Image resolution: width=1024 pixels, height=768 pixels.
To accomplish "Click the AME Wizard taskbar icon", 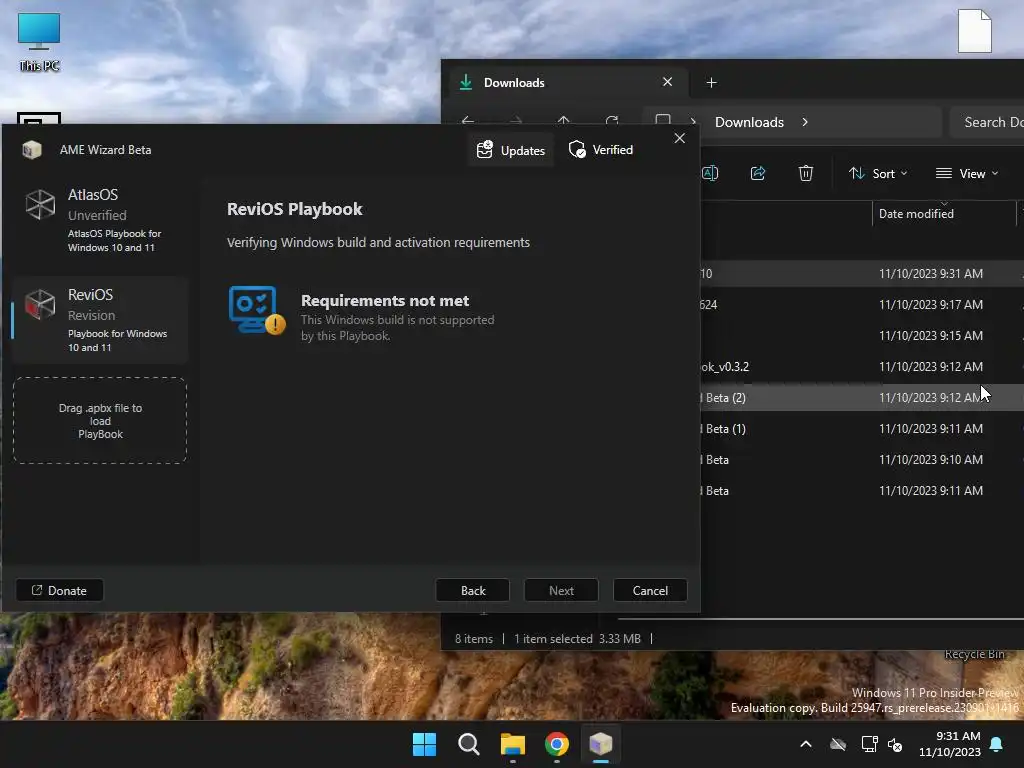I will tap(601, 744).
